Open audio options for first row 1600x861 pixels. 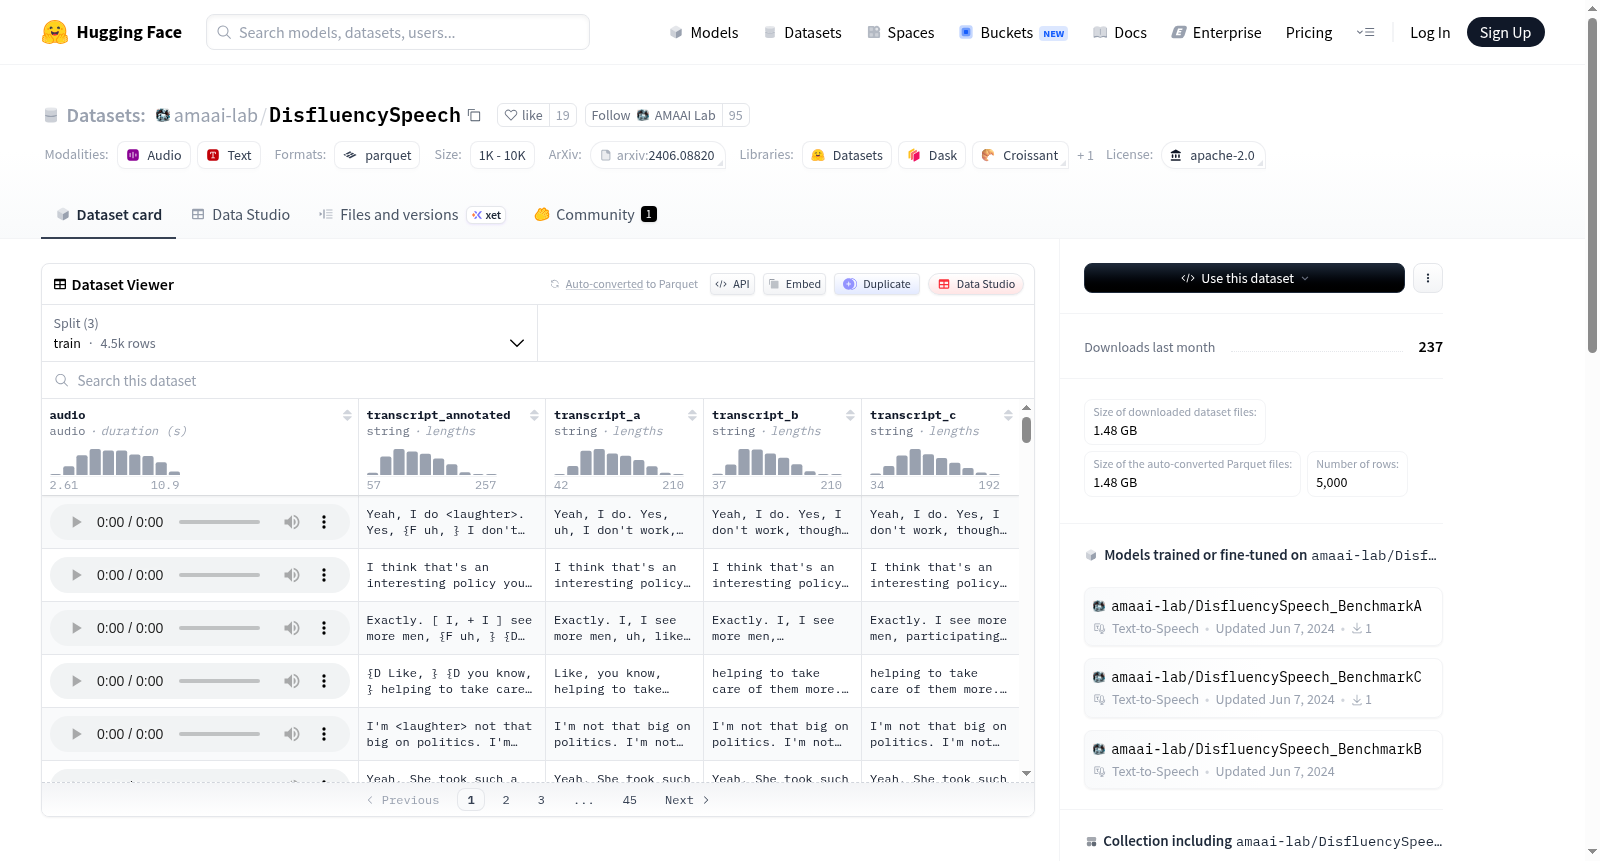(323, 522)
